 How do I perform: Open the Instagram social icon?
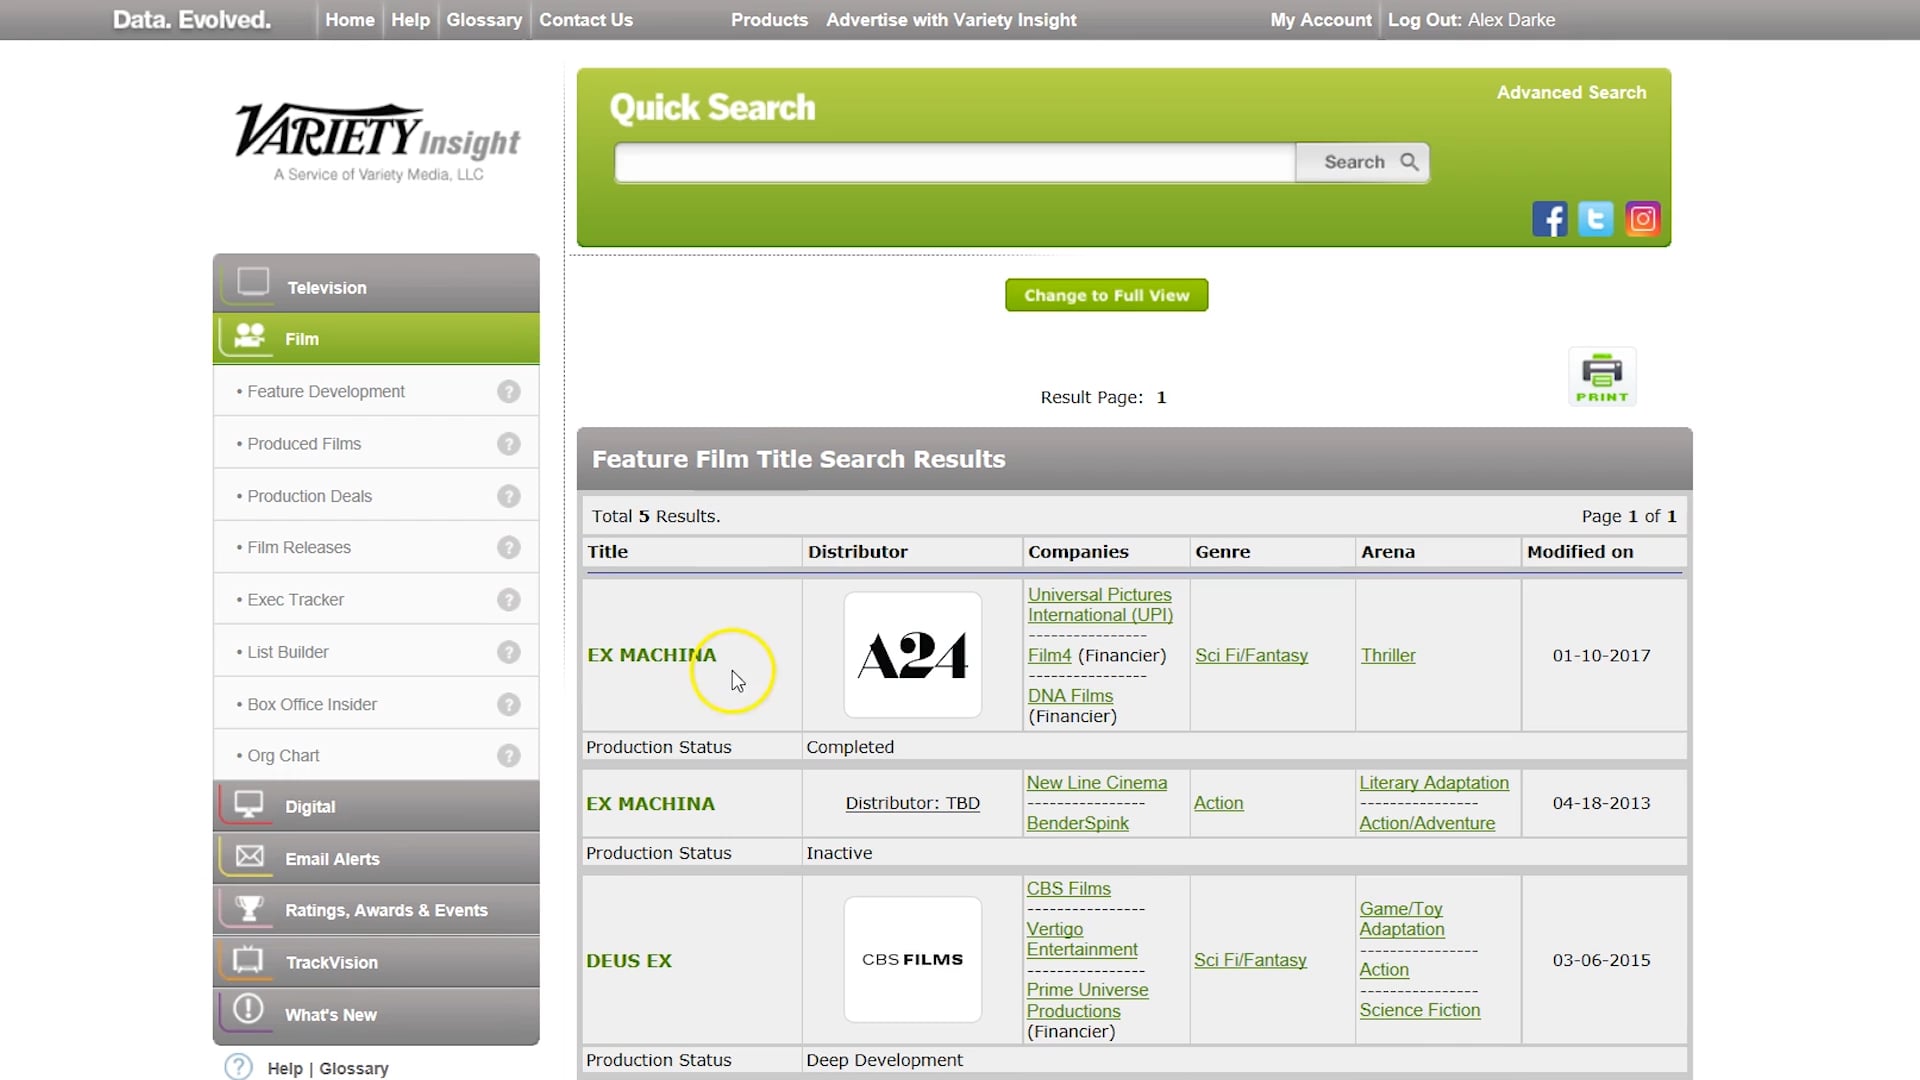pyautogui.click(x=1642, y=219)
